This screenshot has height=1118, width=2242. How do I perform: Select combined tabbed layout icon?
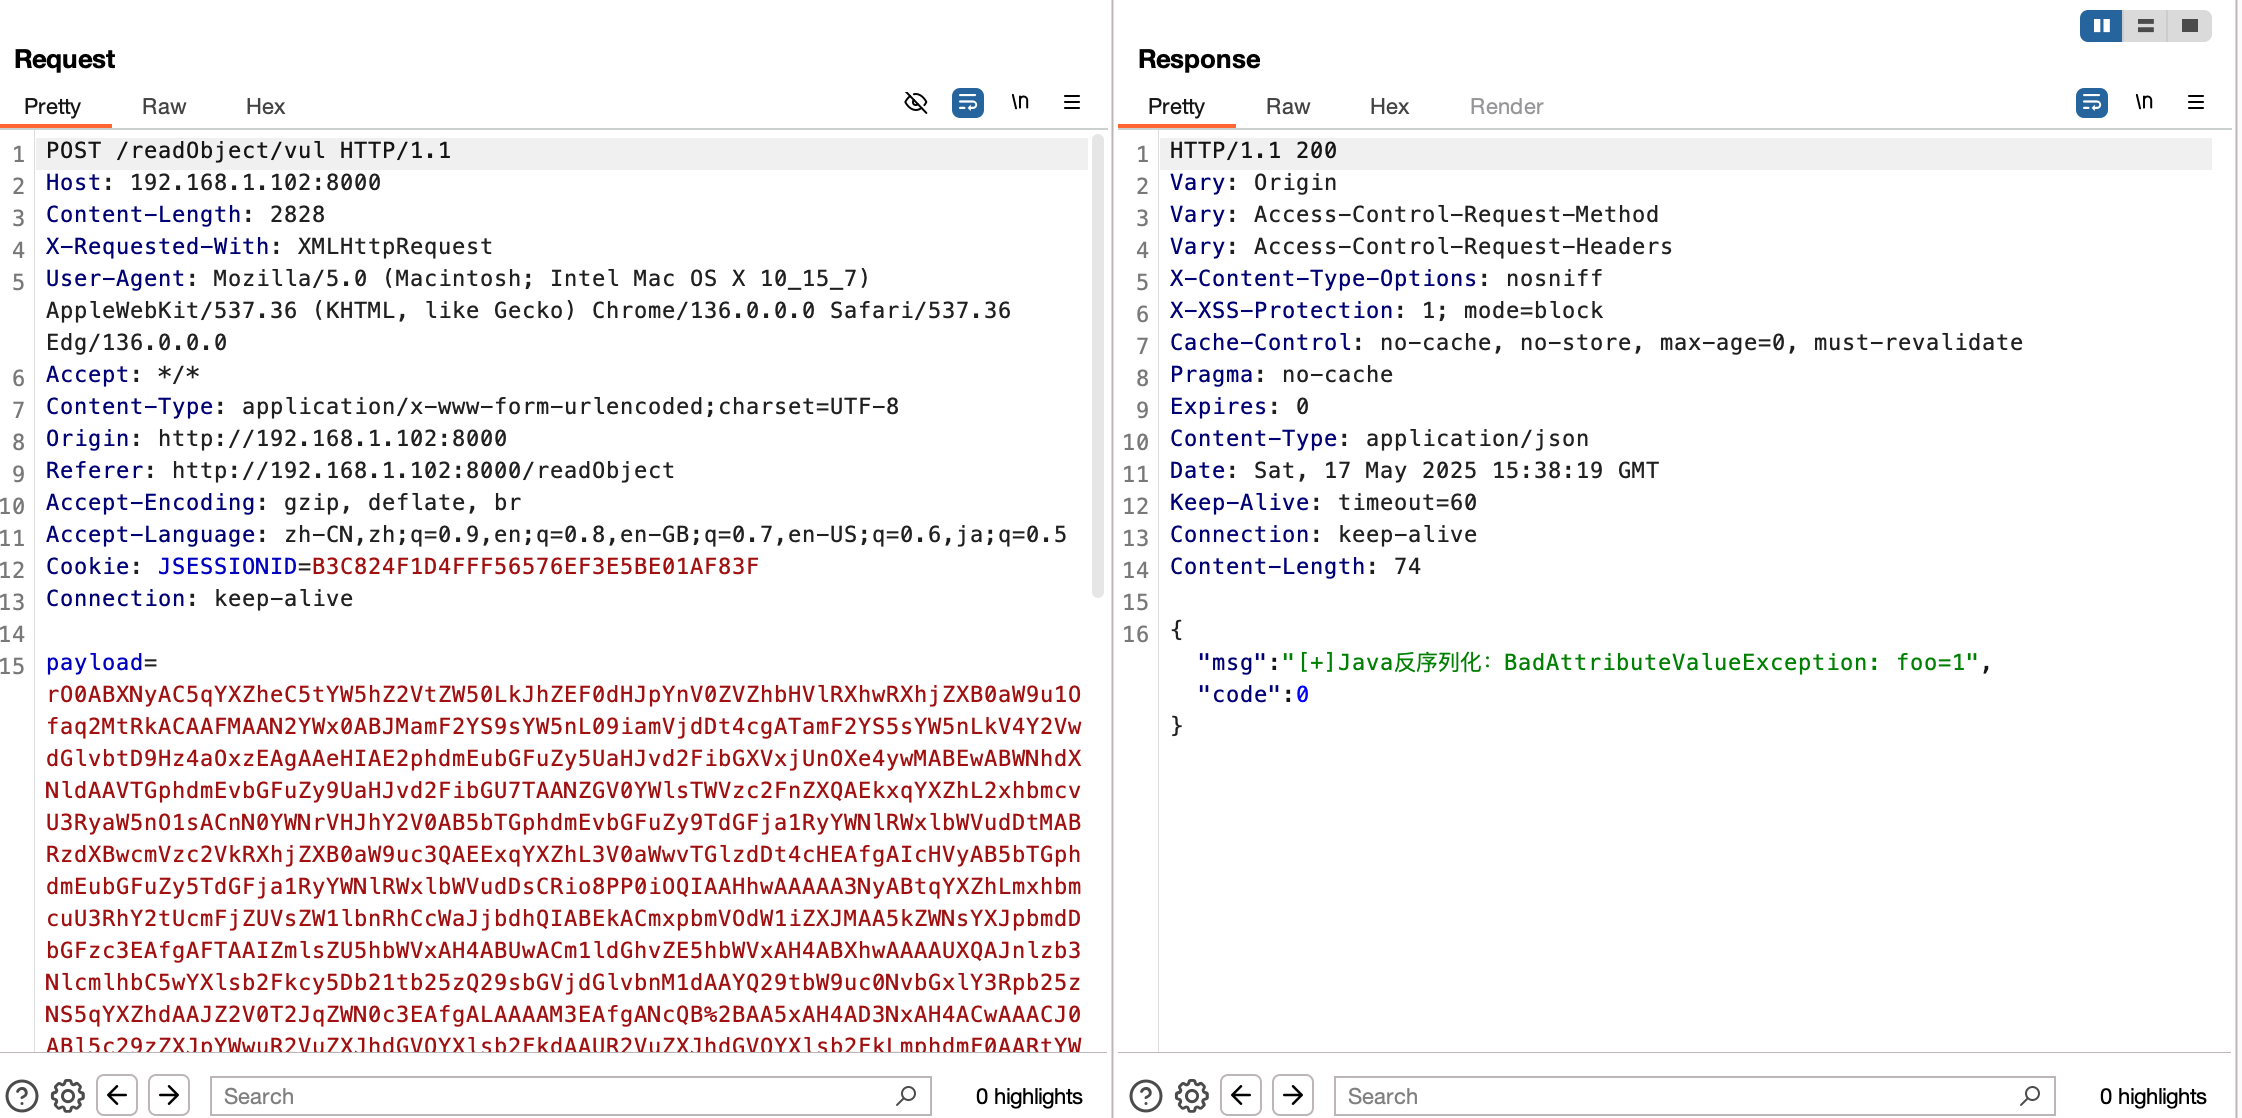[2189, 26]
